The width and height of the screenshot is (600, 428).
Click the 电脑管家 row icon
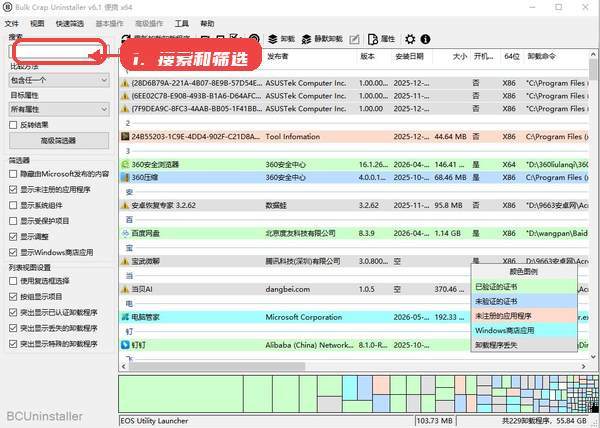(x=125, y=317)
